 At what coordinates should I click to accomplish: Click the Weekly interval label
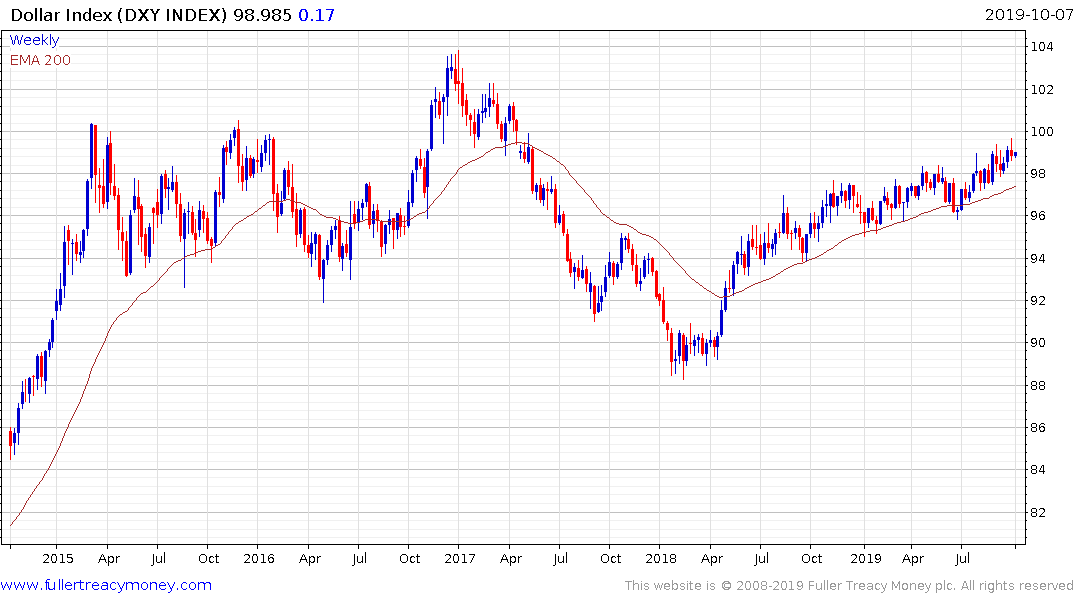(x=34, y=40)
